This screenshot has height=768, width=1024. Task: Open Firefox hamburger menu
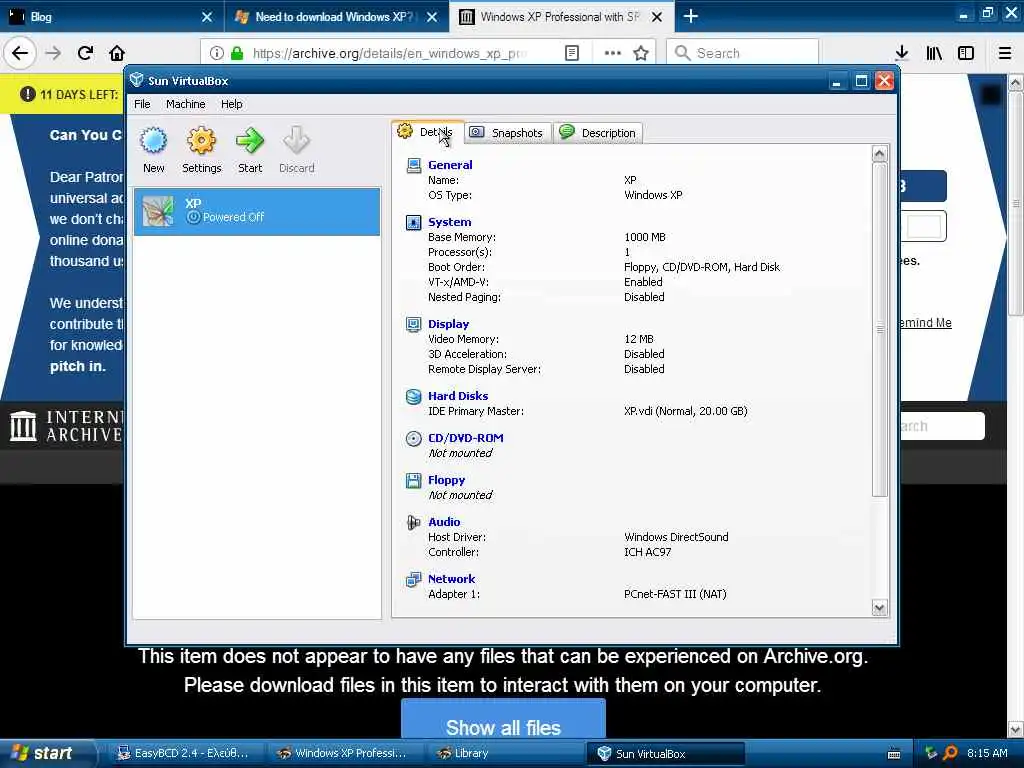(x=1005, y=53)
